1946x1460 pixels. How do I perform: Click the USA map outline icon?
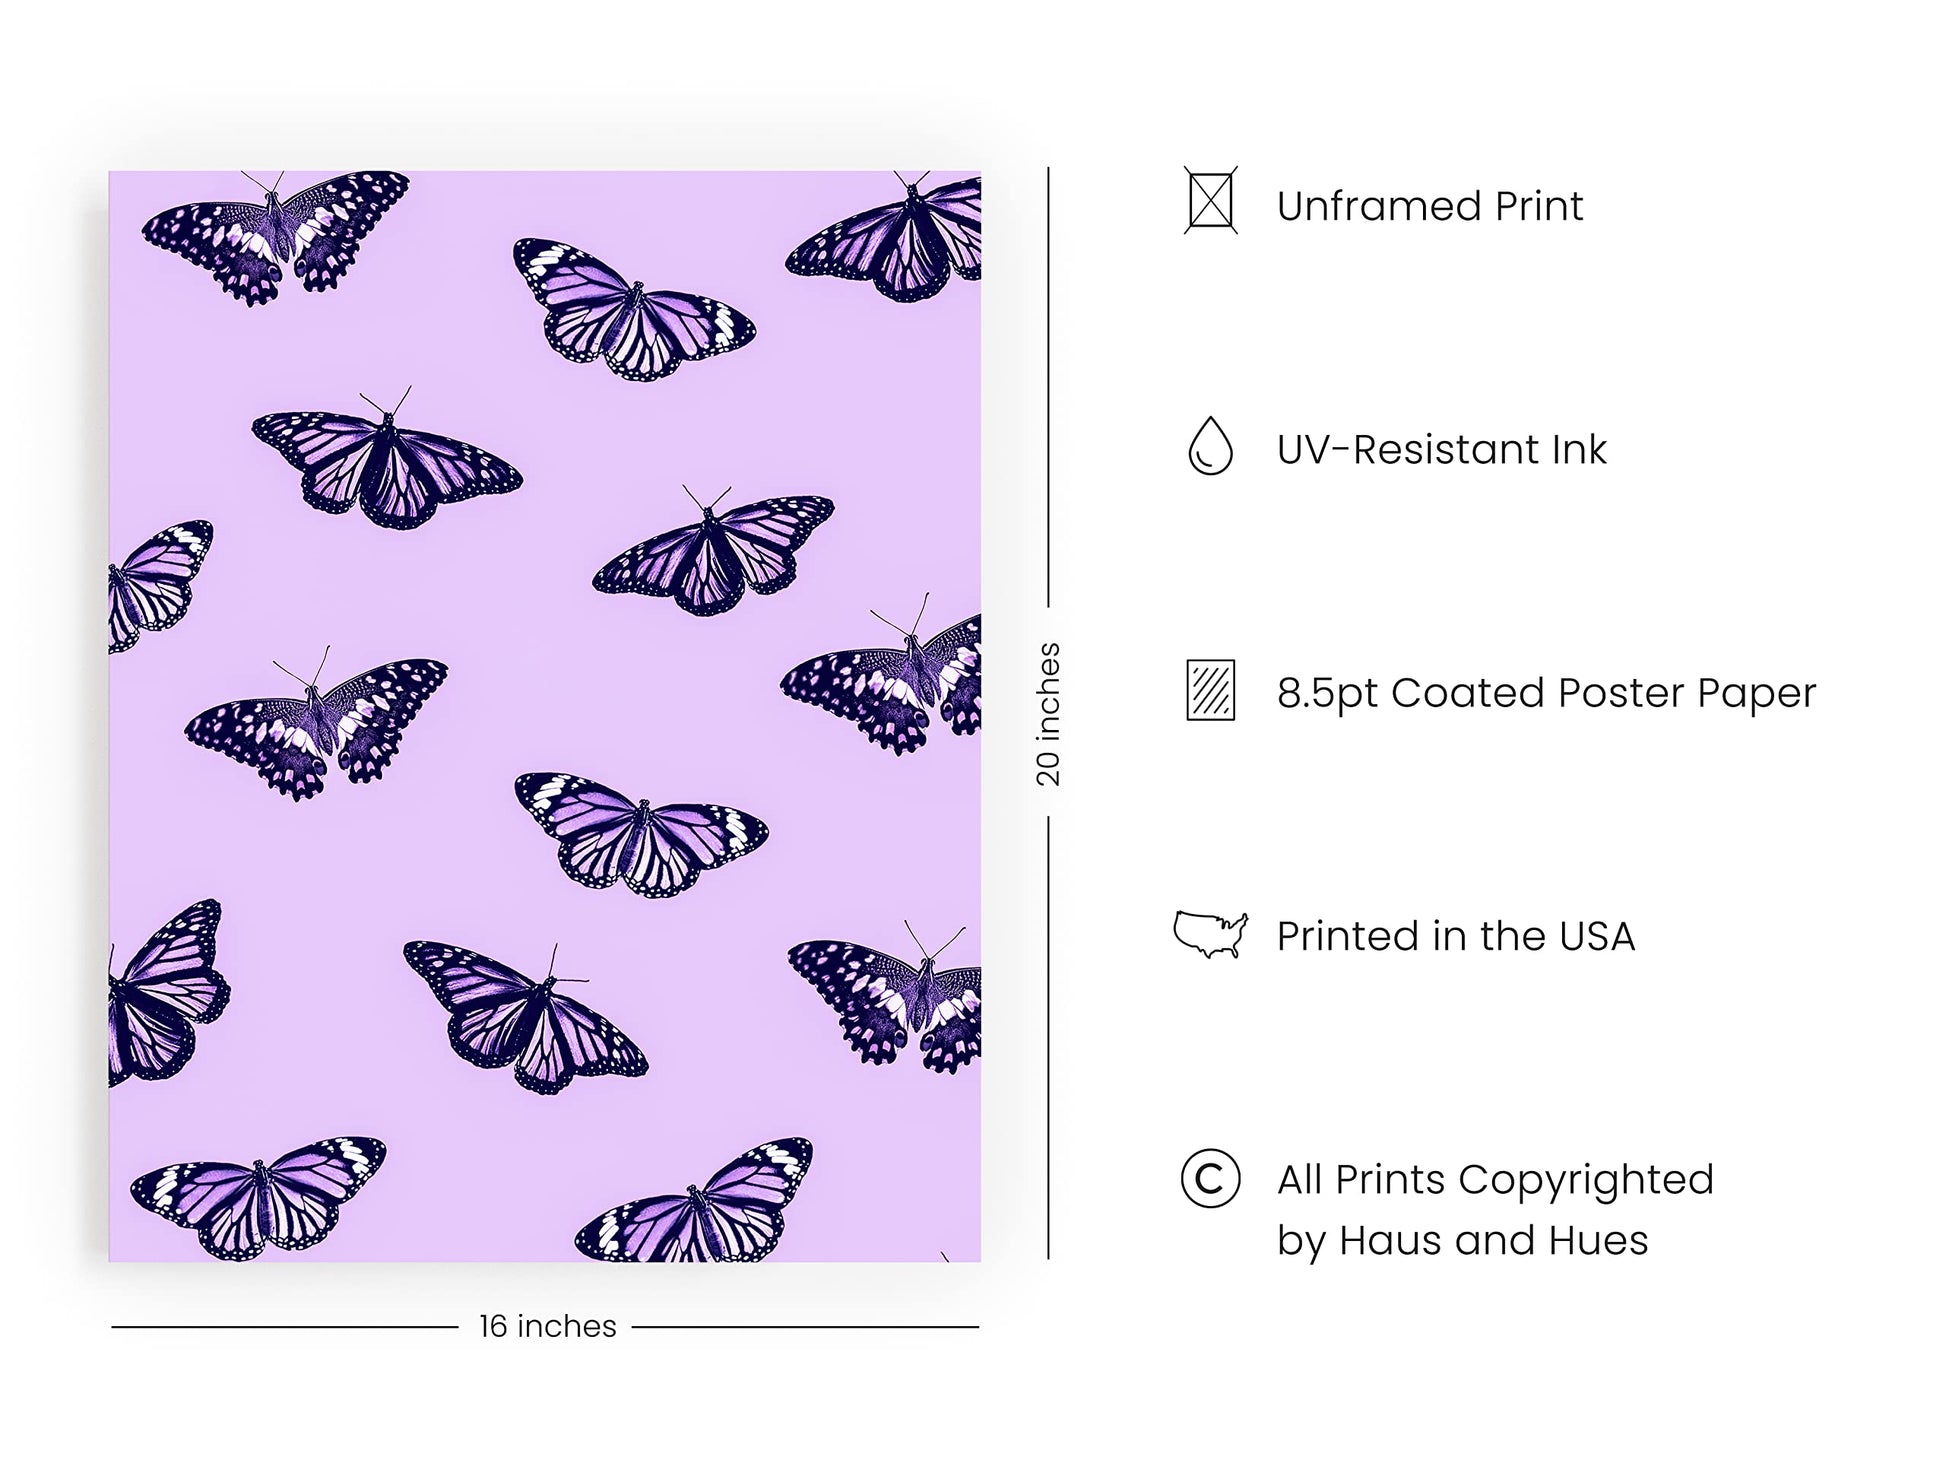pos(1210,936)
